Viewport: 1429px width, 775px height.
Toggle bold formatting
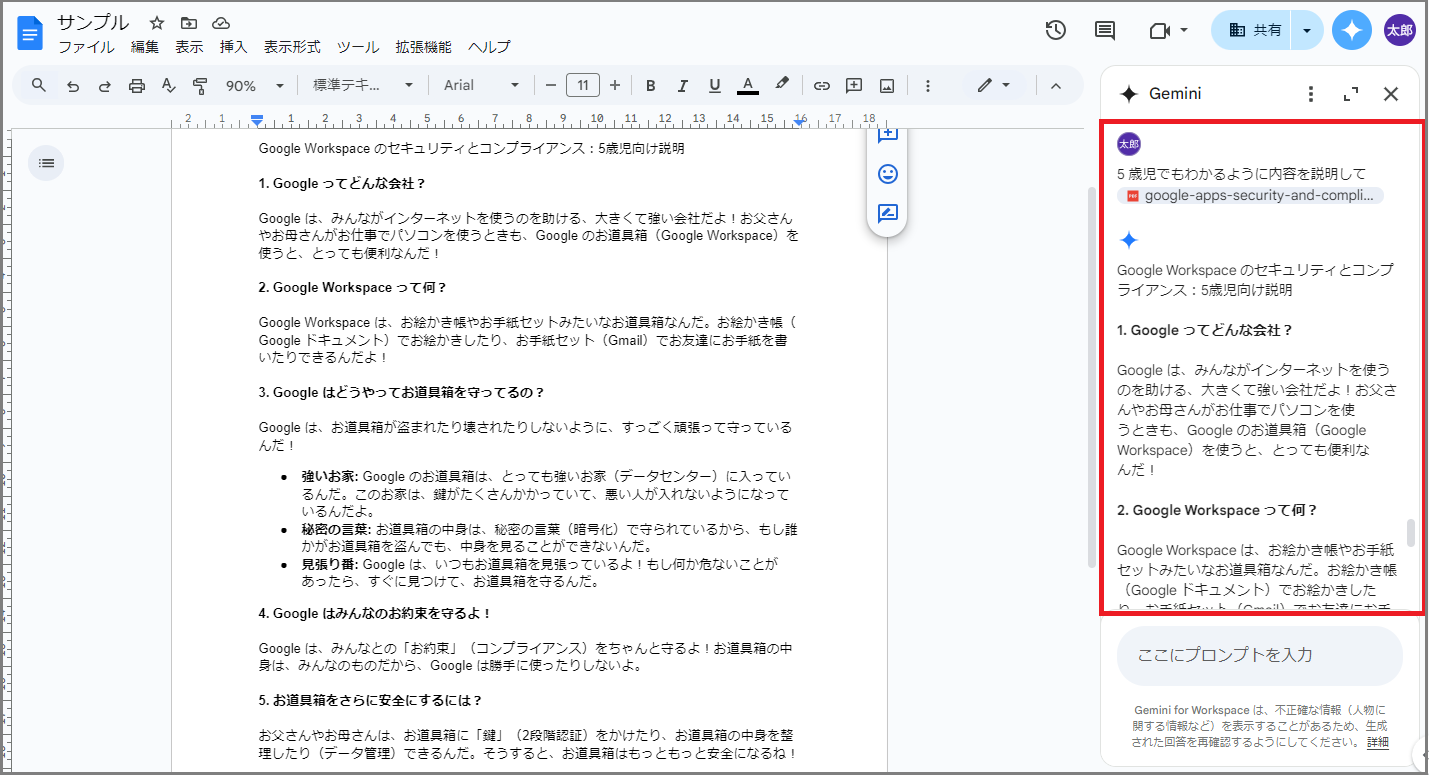coord(651,86)
